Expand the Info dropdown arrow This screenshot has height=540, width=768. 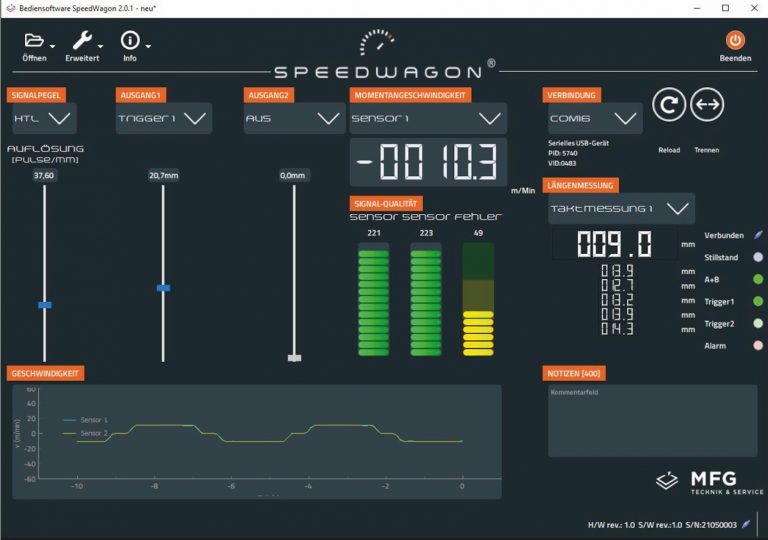tap(148, 47)
